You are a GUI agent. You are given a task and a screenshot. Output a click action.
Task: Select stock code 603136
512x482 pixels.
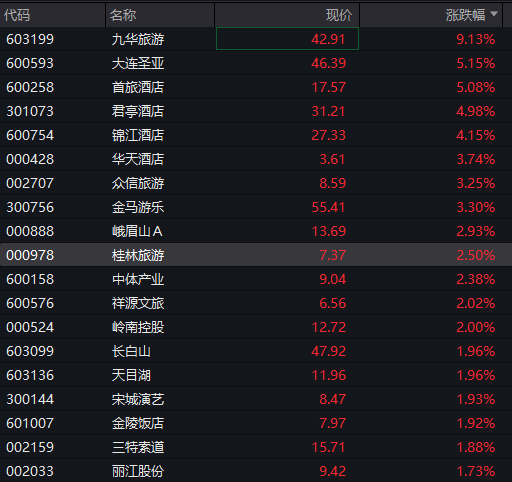click(x=30, y=375)
